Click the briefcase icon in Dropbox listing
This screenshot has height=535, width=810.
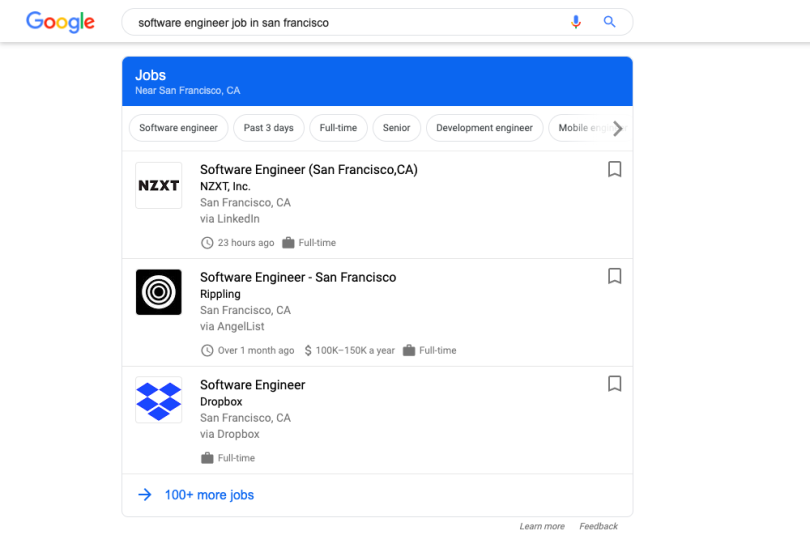coord(207,458)
